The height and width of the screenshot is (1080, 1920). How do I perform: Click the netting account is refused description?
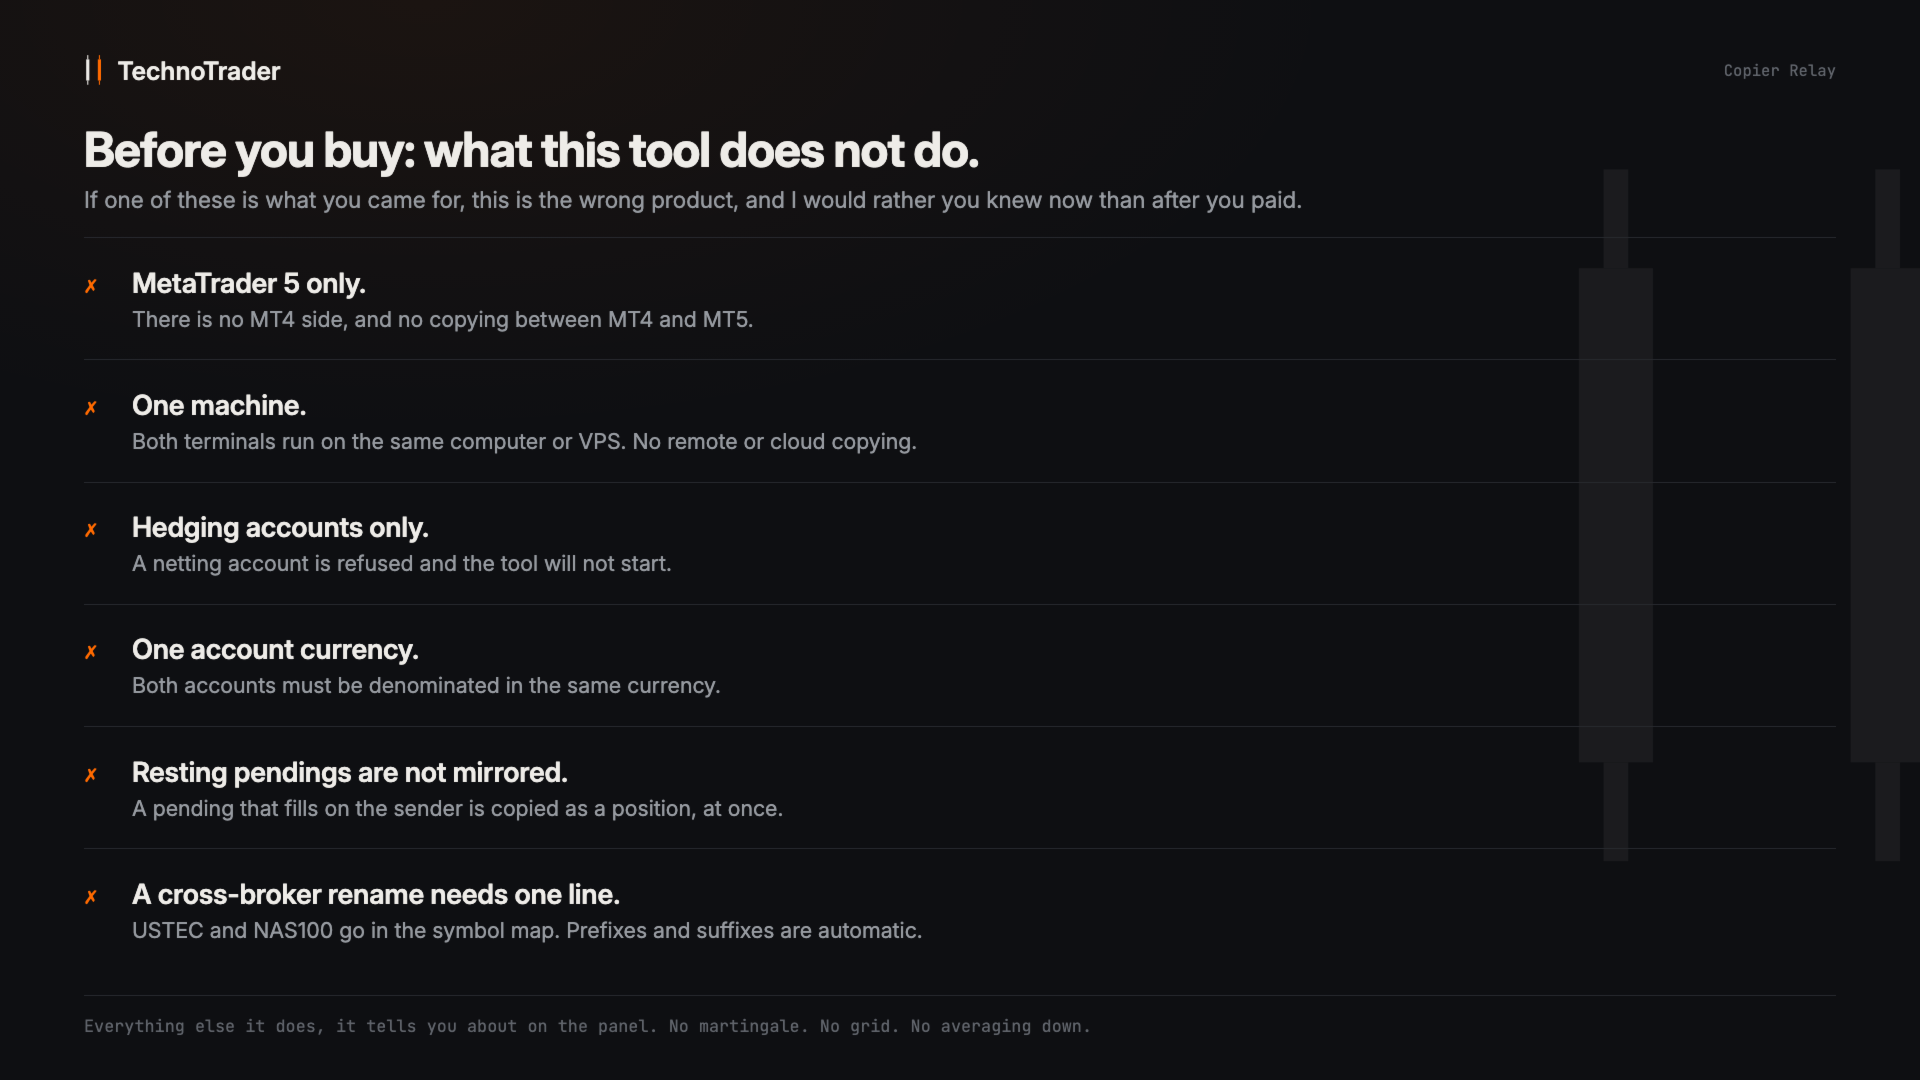[401, 564]
